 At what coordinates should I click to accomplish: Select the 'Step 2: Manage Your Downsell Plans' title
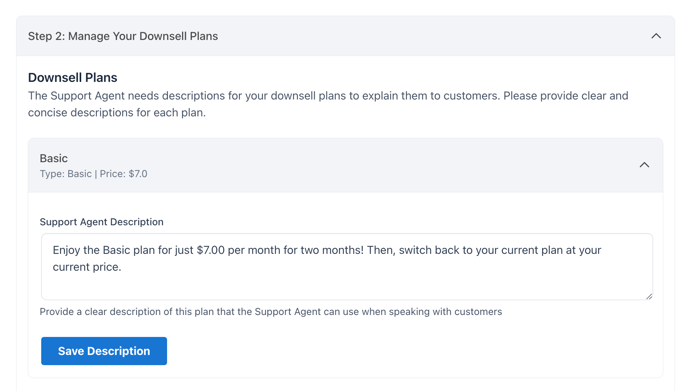click(x=123, y=36)
